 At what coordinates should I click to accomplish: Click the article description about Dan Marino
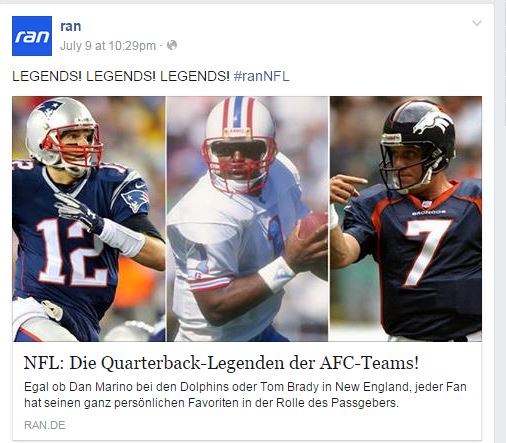[245, 395]
